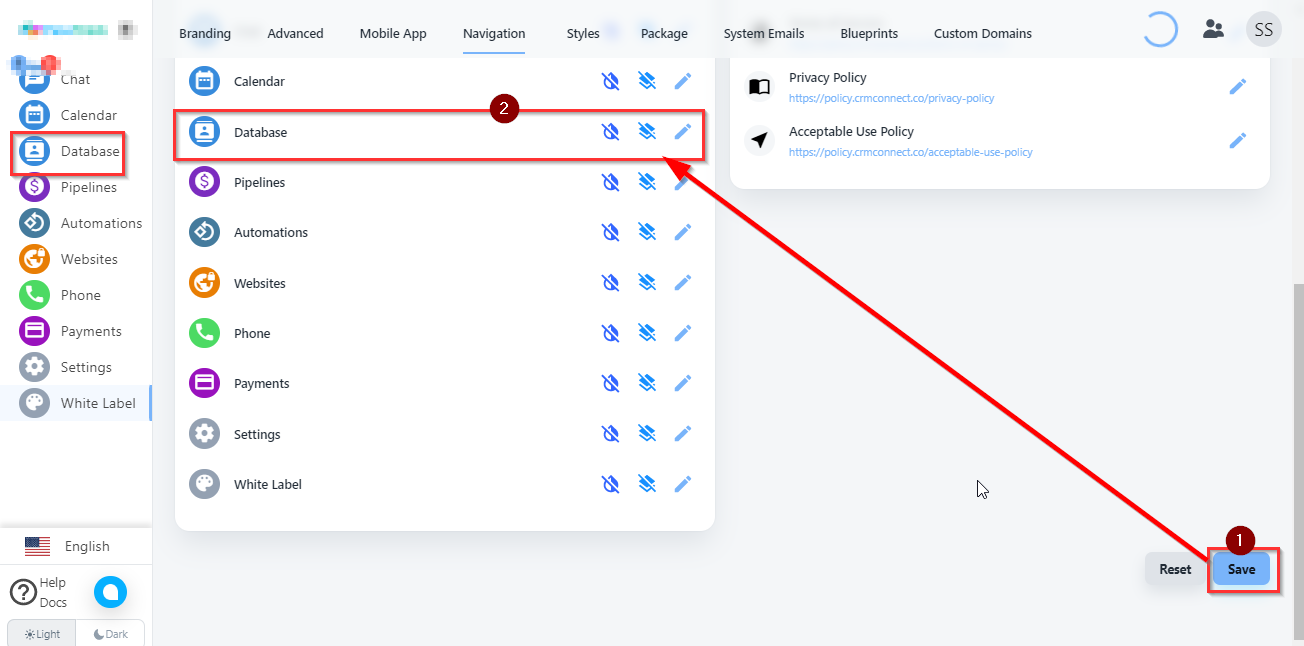Open Help Docs in the sidebar
Screen dimensions: 1304x646
pyautogui.click(x=40, y=592)
